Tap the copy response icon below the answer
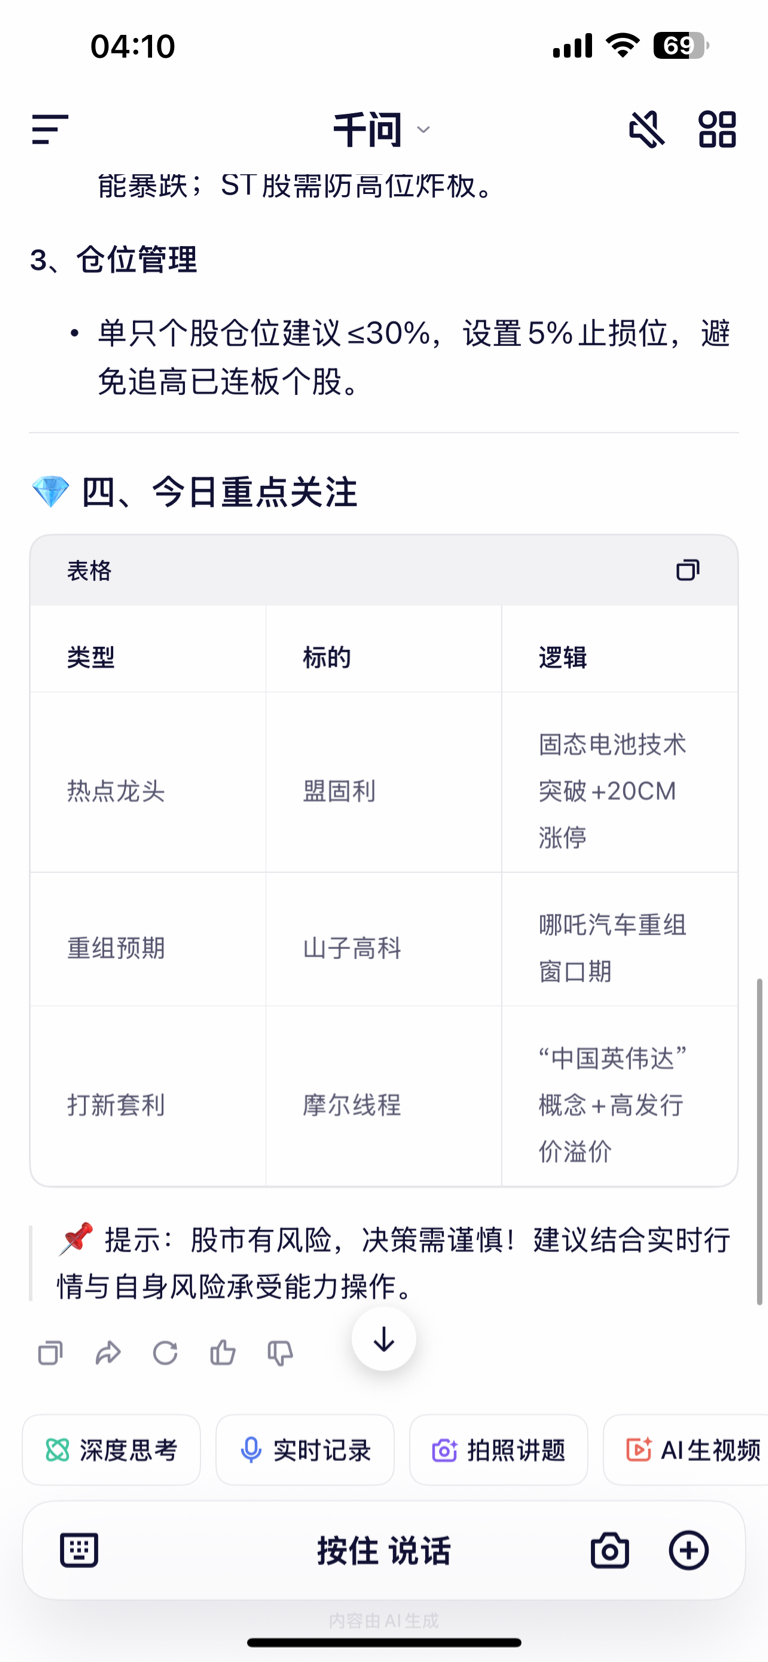 (50, 1353)
